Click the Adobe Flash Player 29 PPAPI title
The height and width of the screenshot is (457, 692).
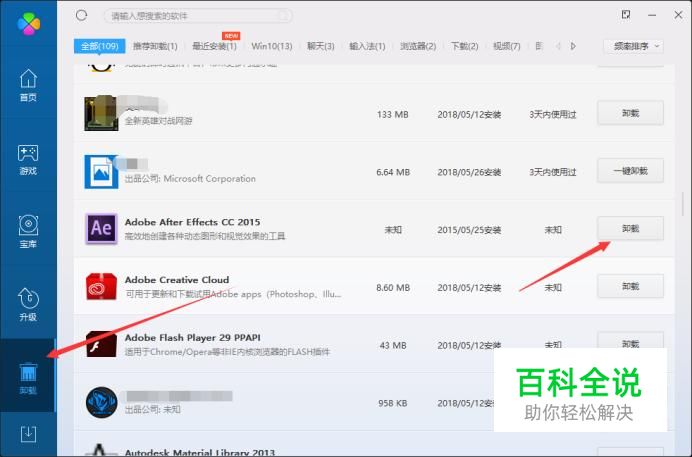(x=192, y=337)
